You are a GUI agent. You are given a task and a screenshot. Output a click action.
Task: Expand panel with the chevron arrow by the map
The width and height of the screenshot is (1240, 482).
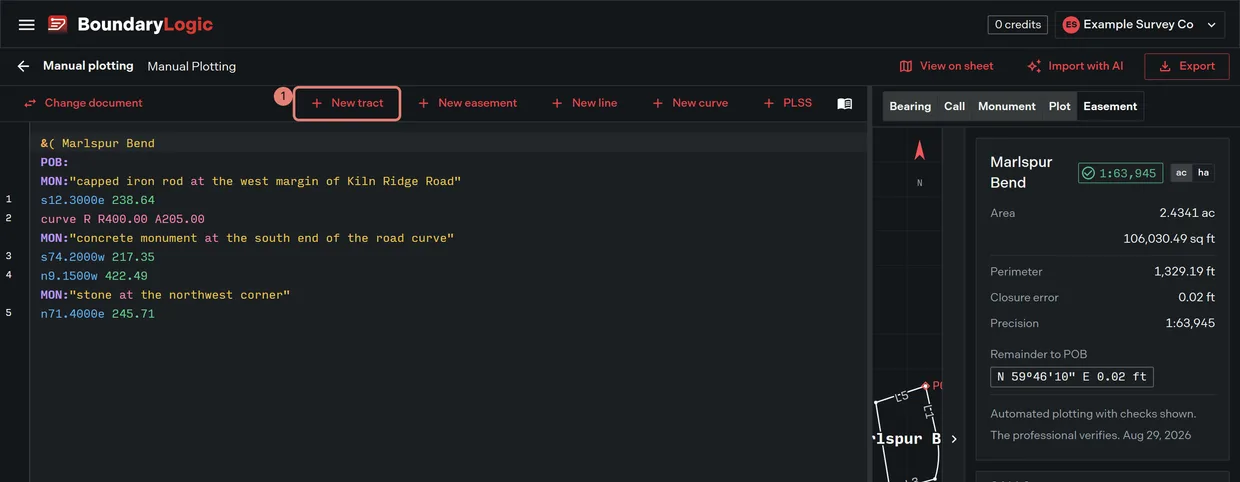tap(954, 439)
